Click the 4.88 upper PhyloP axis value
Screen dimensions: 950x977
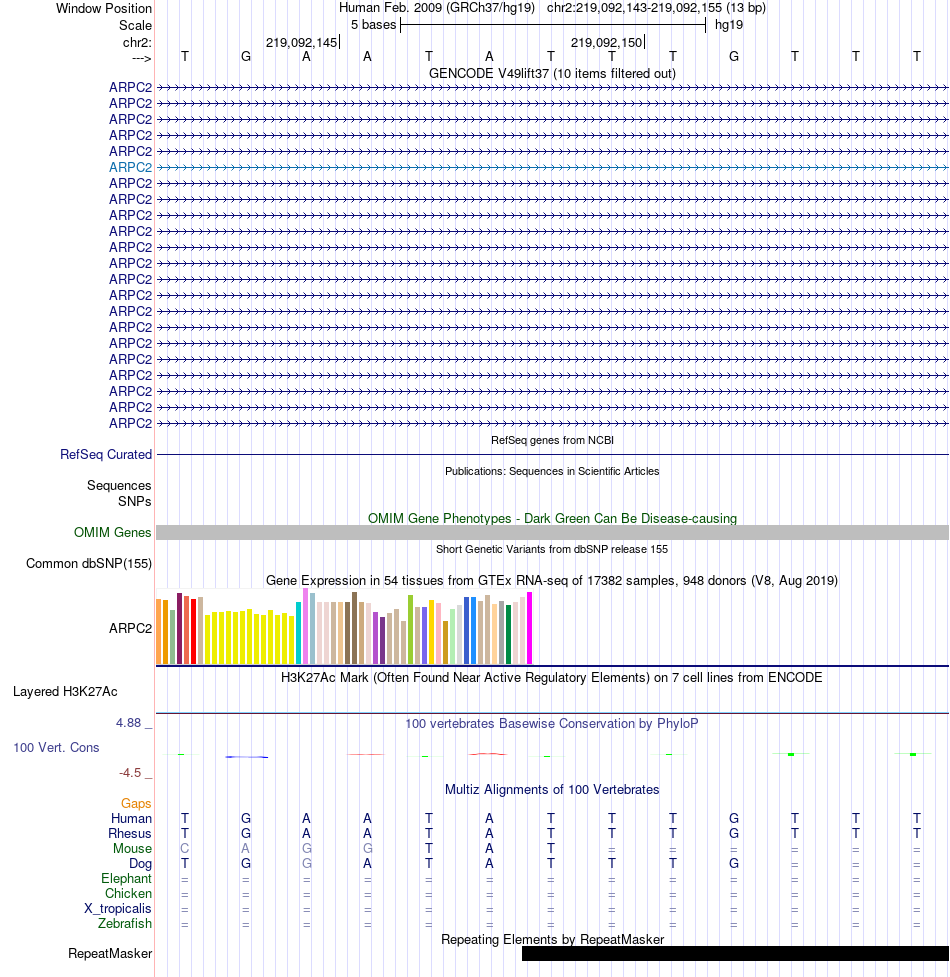(x=128, y=723)
